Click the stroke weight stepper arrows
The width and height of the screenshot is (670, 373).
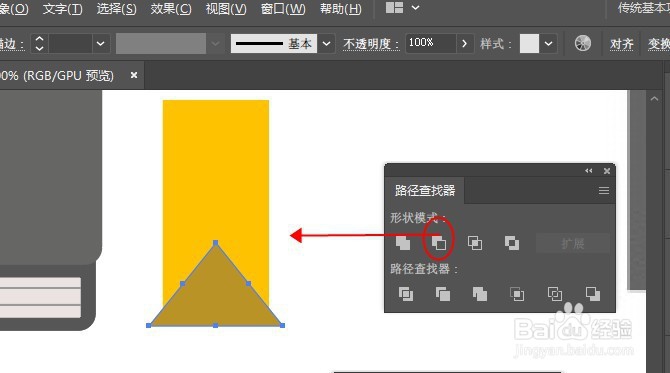pos(39,44)
